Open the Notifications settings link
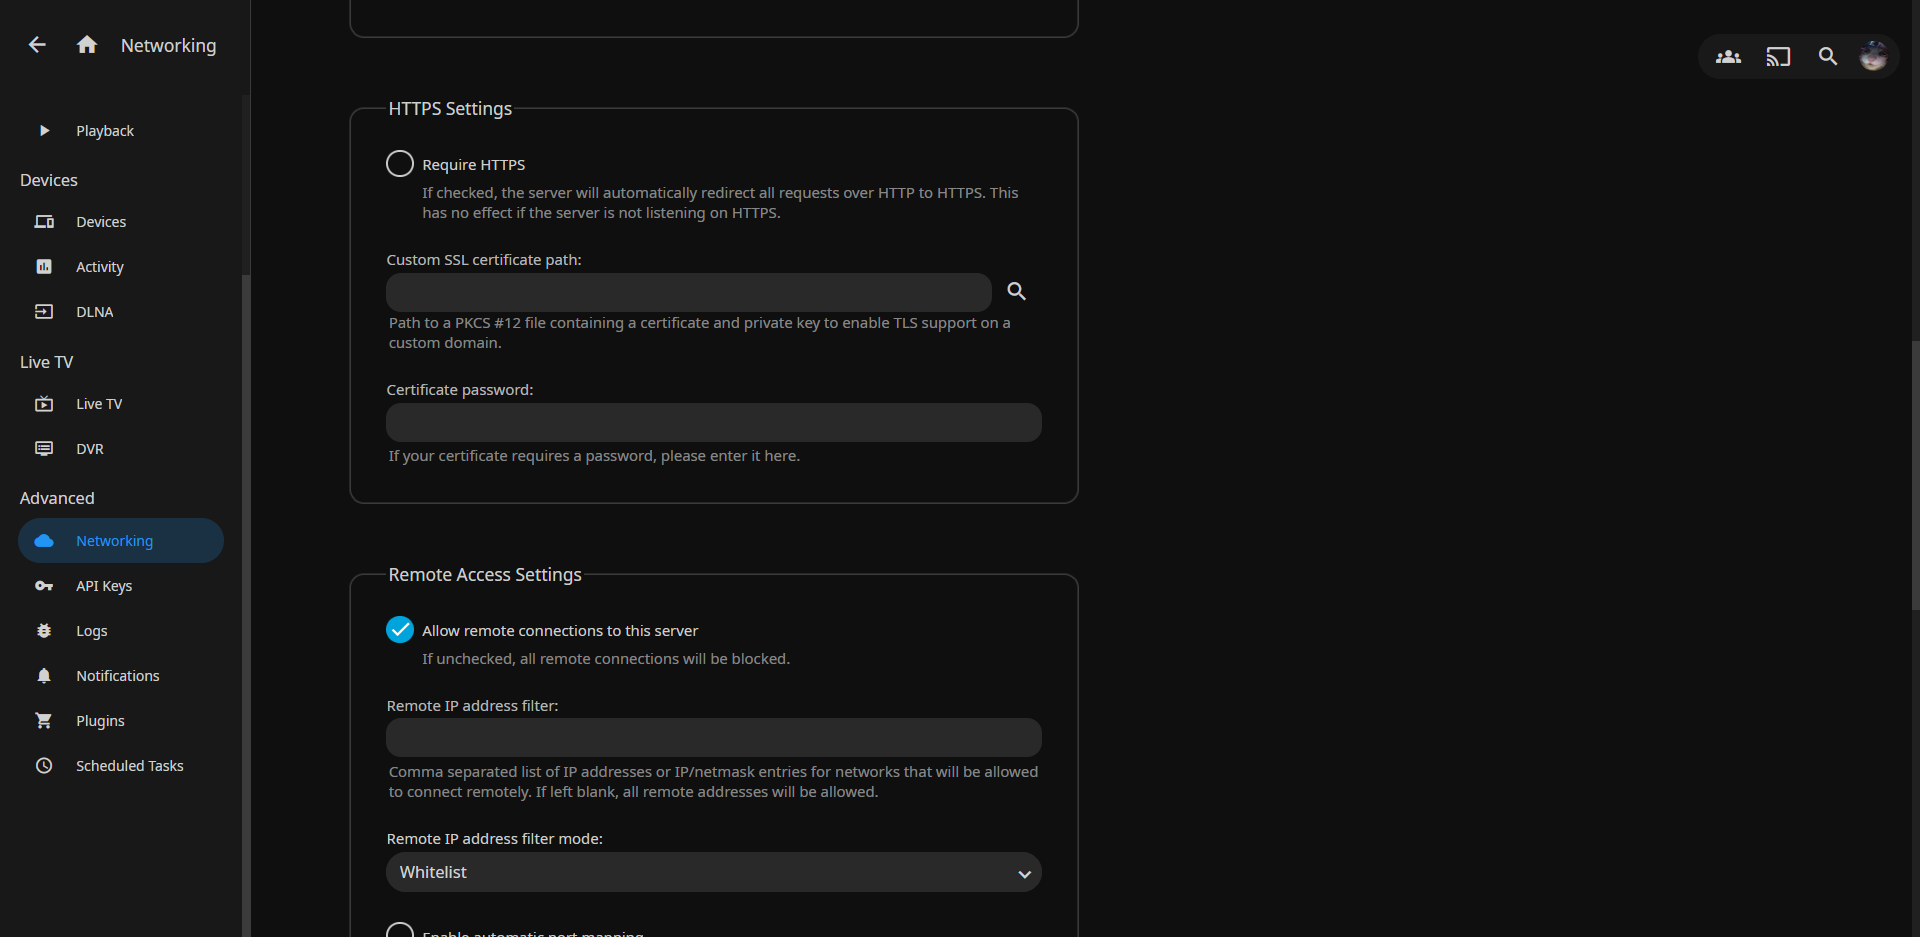This screenshot has width=1920, height=937. [117, 676]
